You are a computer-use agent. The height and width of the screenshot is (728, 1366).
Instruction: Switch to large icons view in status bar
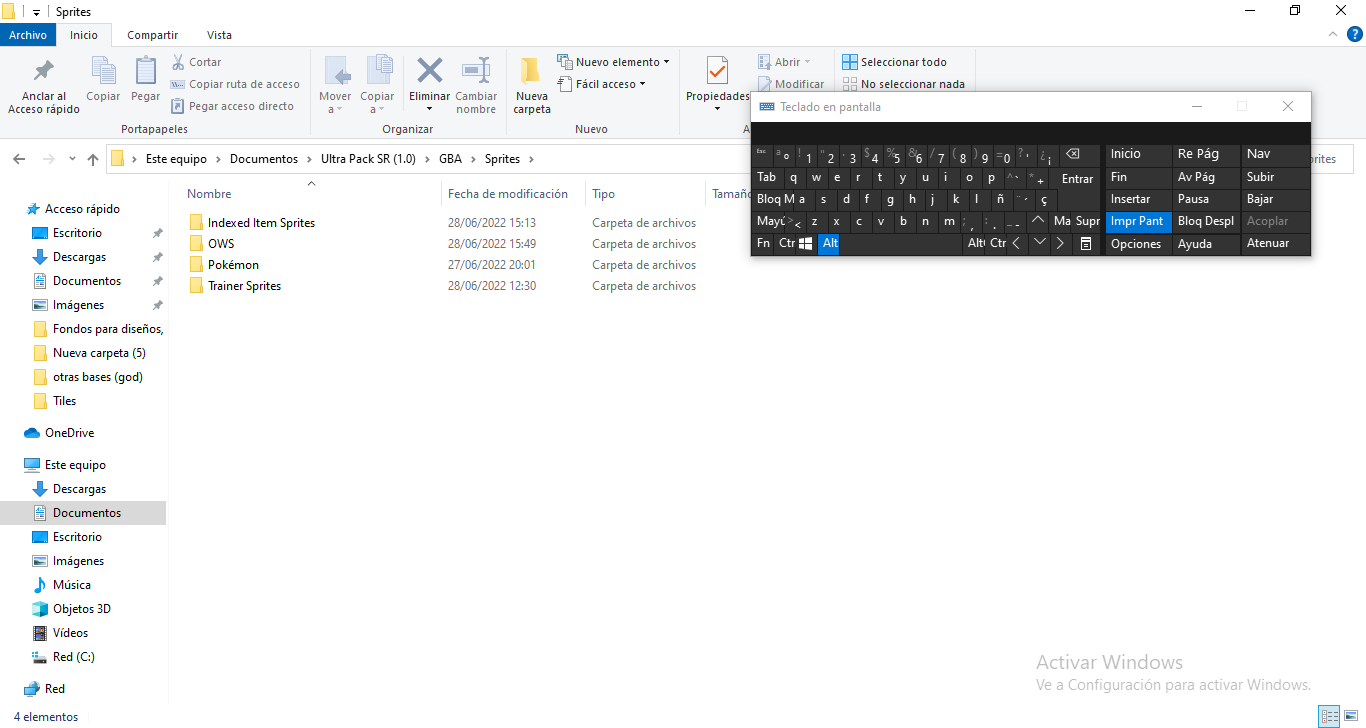click(x=1352, y=716)
